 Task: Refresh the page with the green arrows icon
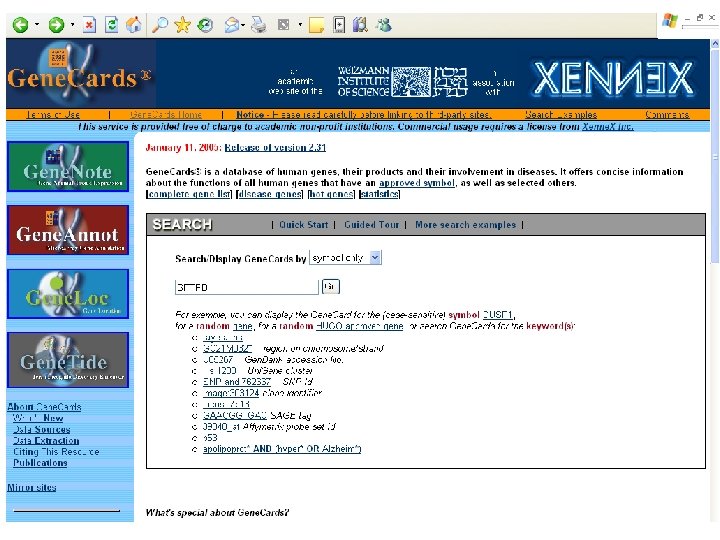pyautogui.click(x=111, y=25)
